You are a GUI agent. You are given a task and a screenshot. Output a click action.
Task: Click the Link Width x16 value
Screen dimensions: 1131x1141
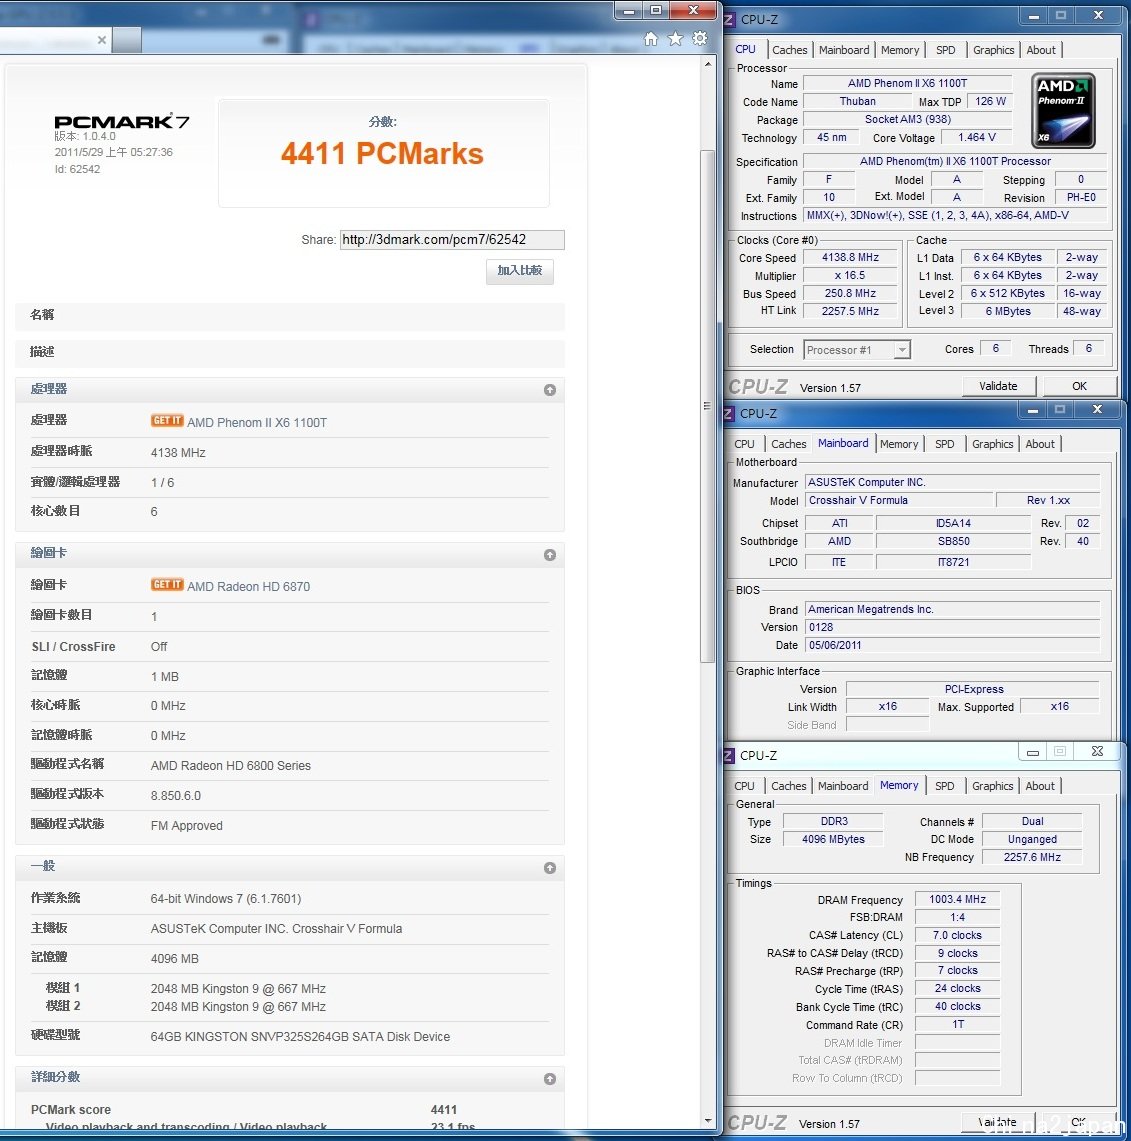pos(888,707)
